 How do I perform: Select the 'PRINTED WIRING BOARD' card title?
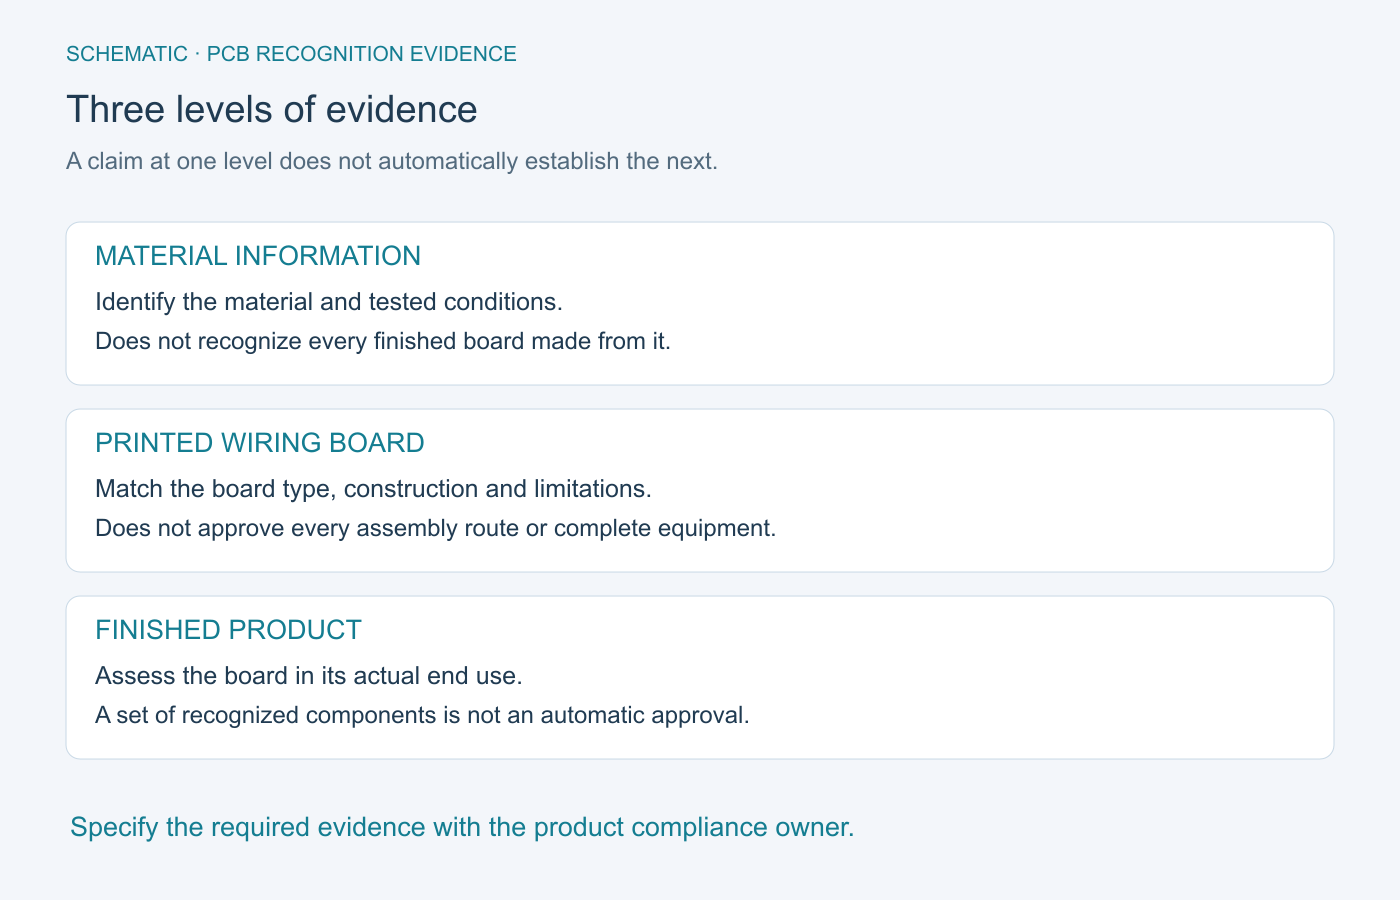(260, 443)
